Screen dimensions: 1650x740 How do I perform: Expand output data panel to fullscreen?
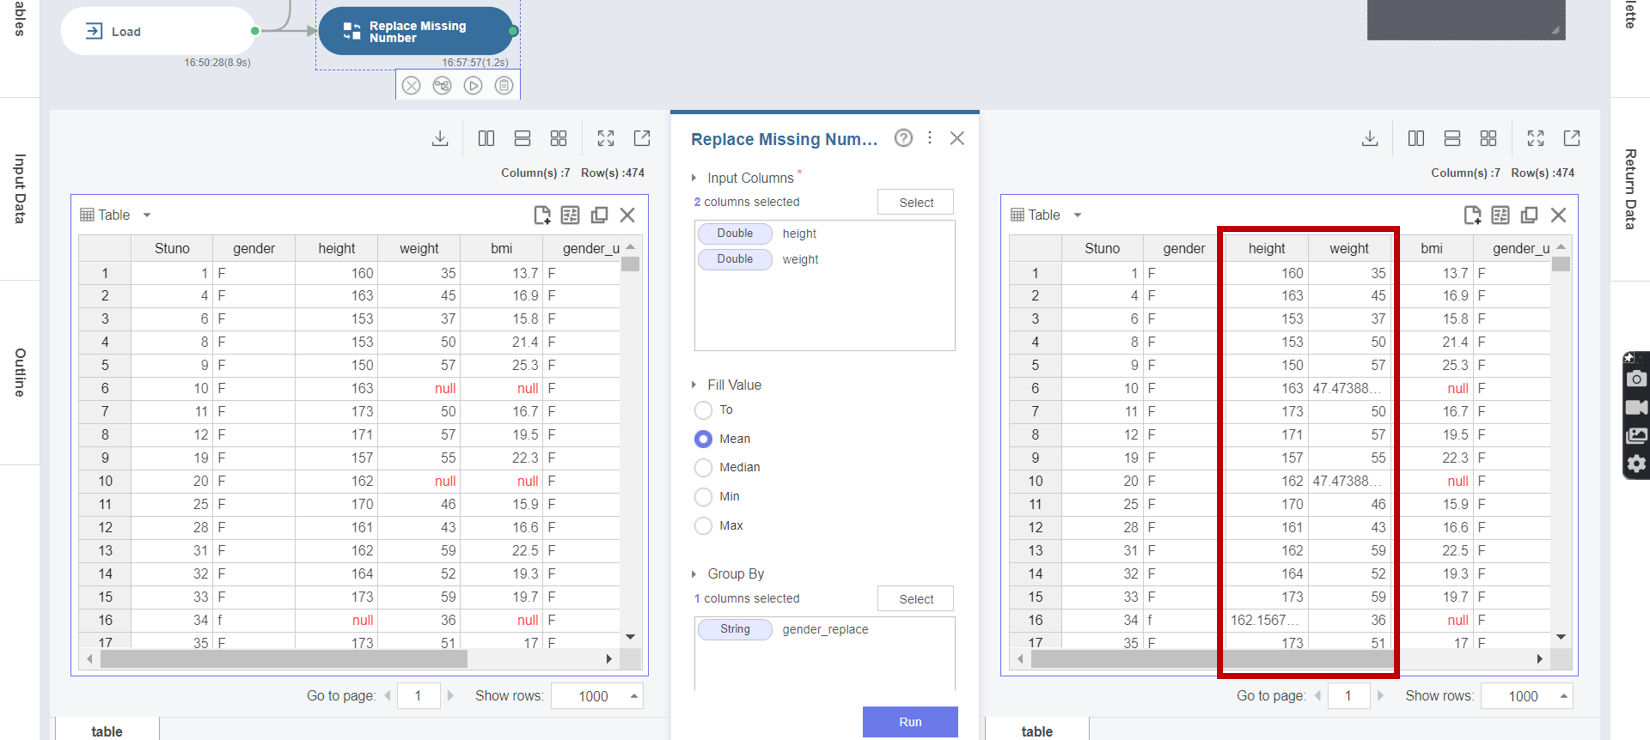(1536, 138)
